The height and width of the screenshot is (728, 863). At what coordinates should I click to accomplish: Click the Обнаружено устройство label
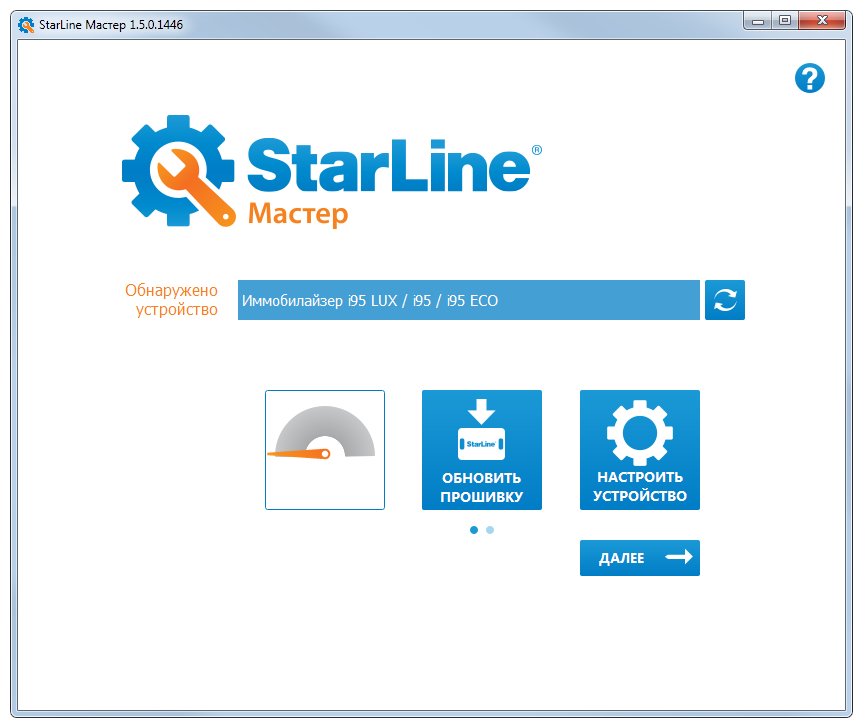tap(171, 300)
